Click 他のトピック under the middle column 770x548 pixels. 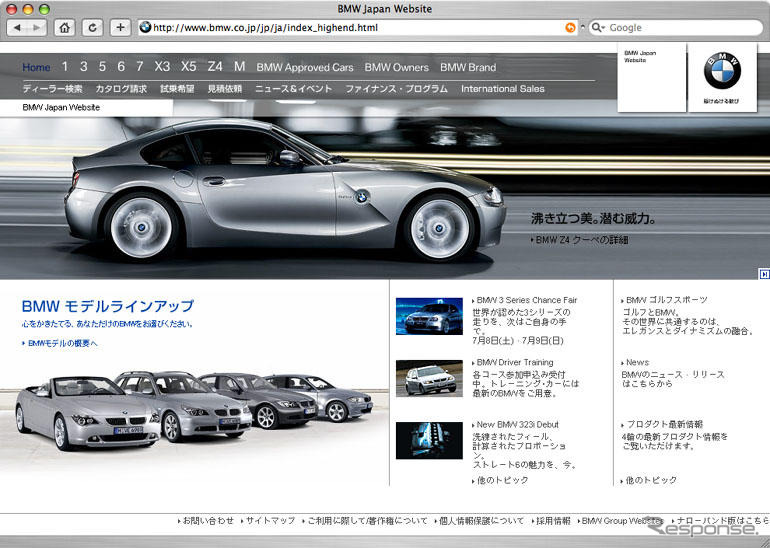[x=500, y=480]
